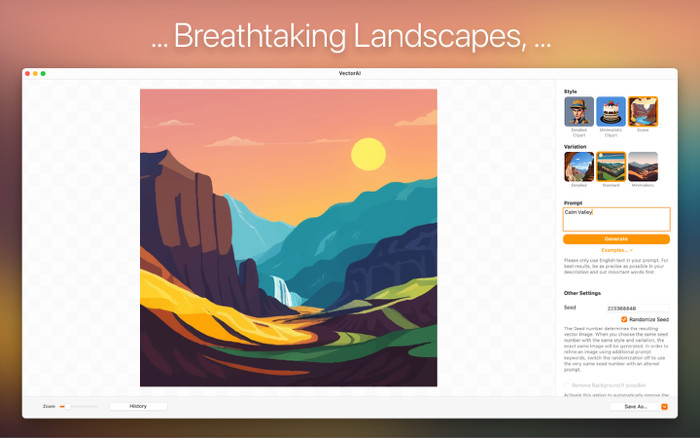The image size is (700, 438).
Task: Click the Other Settings heading
Action: (582, 293)
